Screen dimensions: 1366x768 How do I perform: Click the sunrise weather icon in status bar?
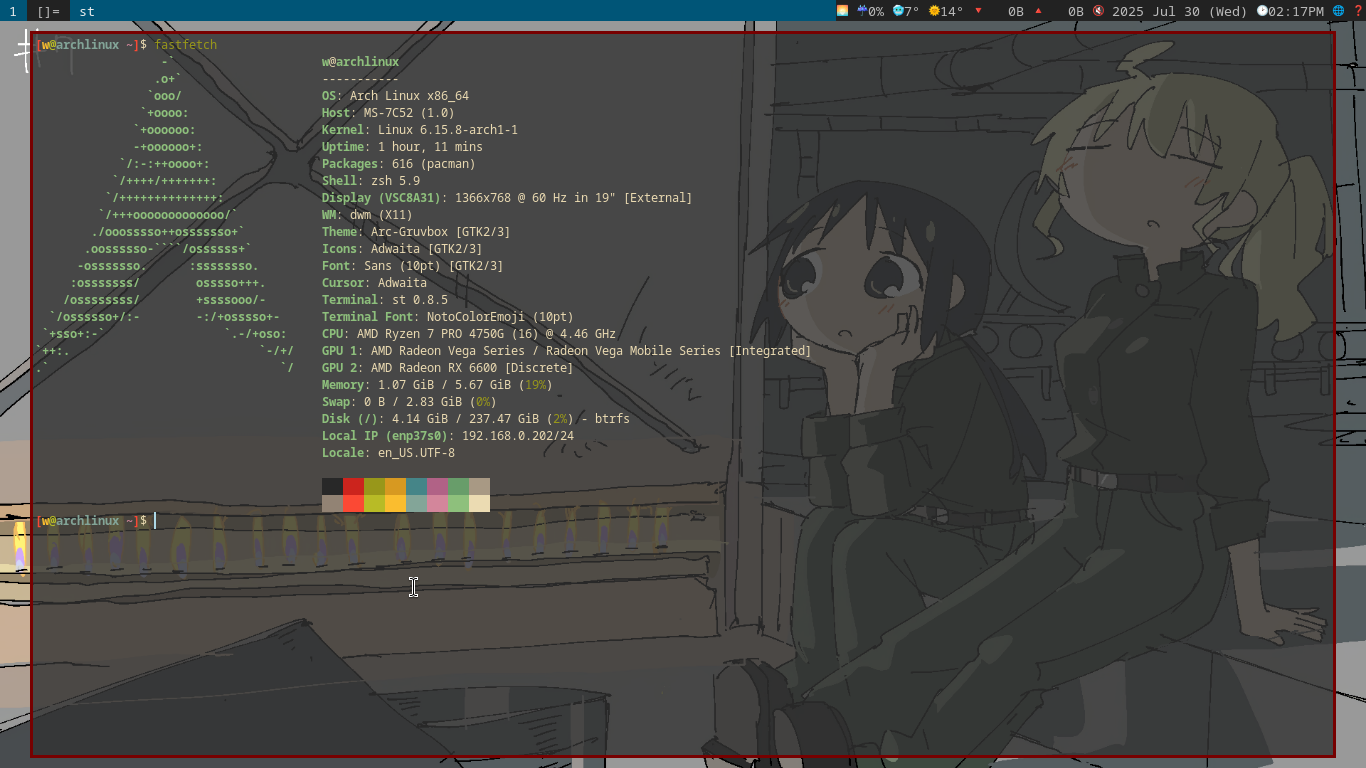point(843,11)
